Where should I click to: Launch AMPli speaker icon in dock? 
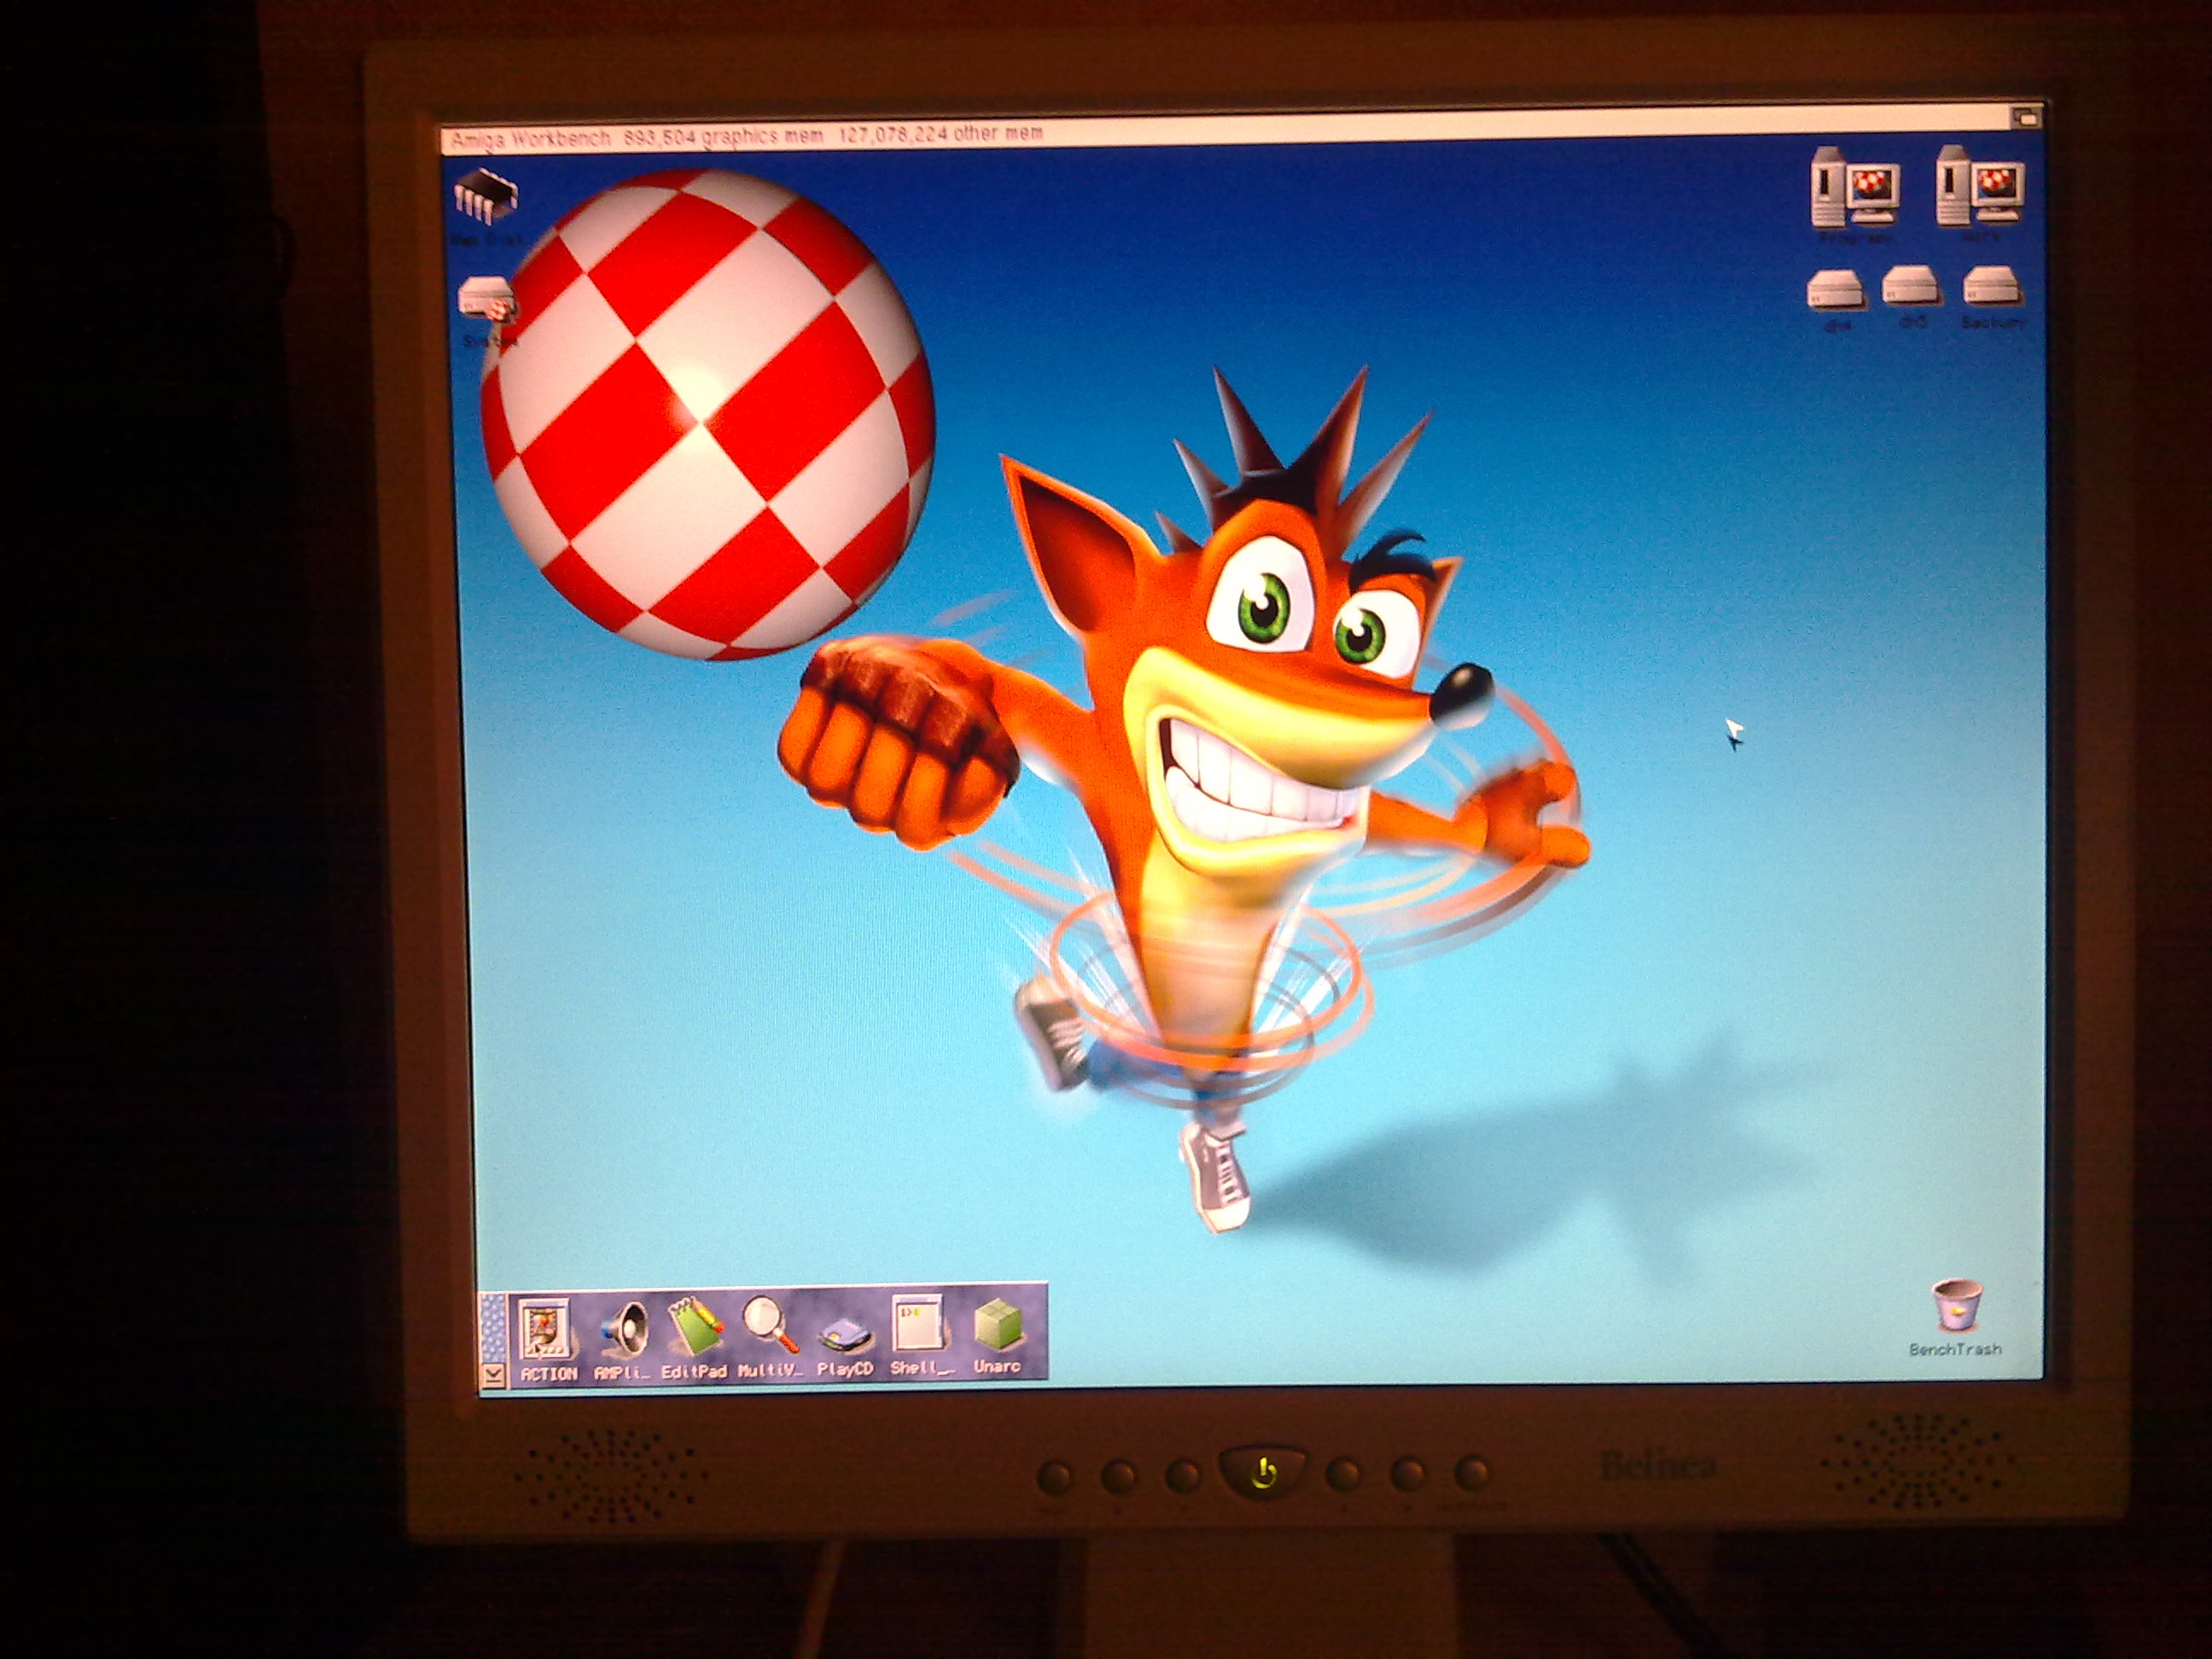623,1329
